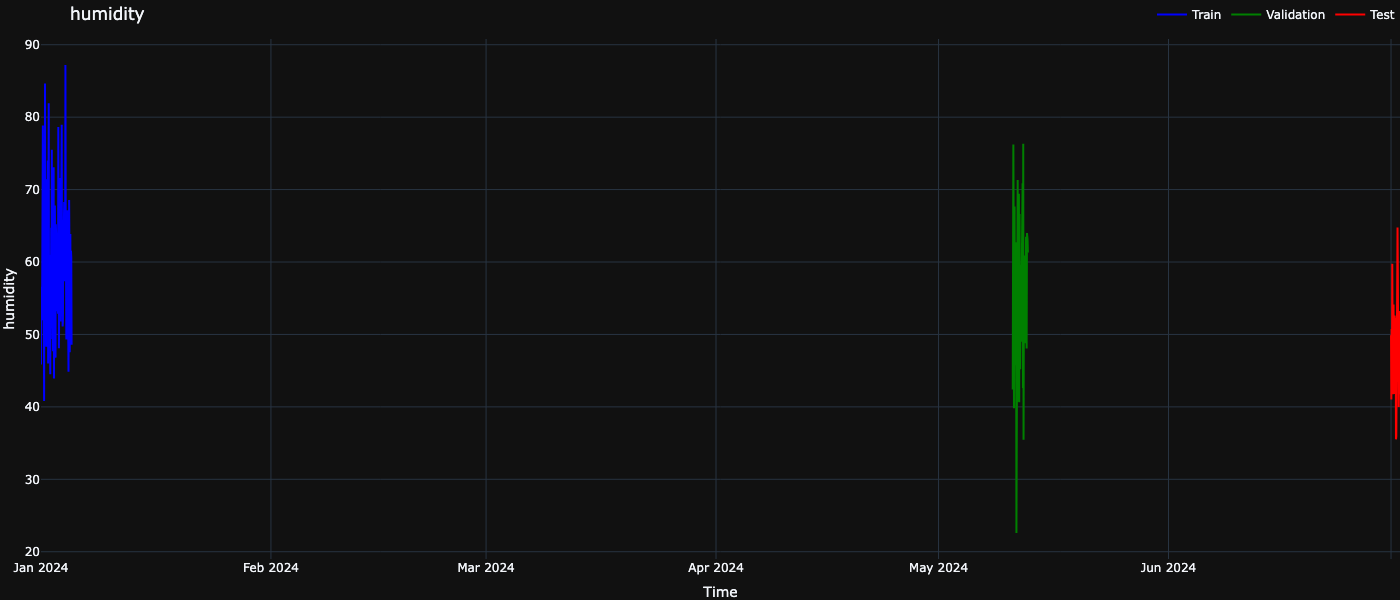Click the 'Time' x-axis title
1400x600 pixels.
pos(720,592)
